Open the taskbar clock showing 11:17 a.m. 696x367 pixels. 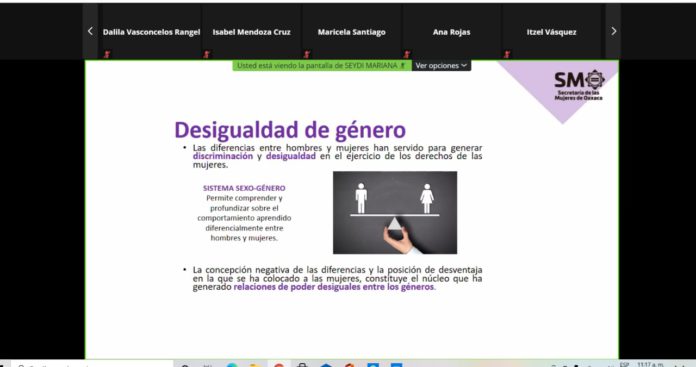tap(650, 364)
